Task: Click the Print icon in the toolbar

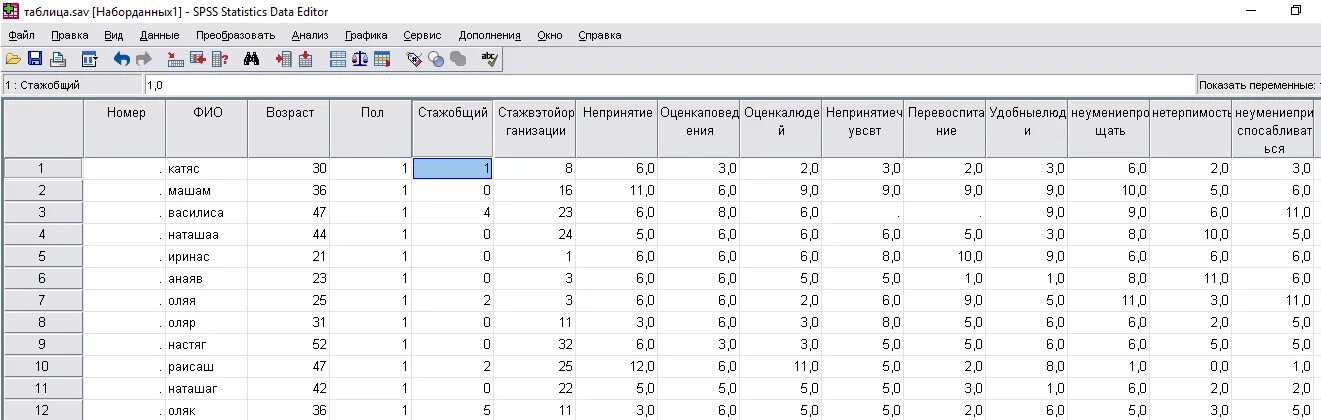Action: (58, 59)
